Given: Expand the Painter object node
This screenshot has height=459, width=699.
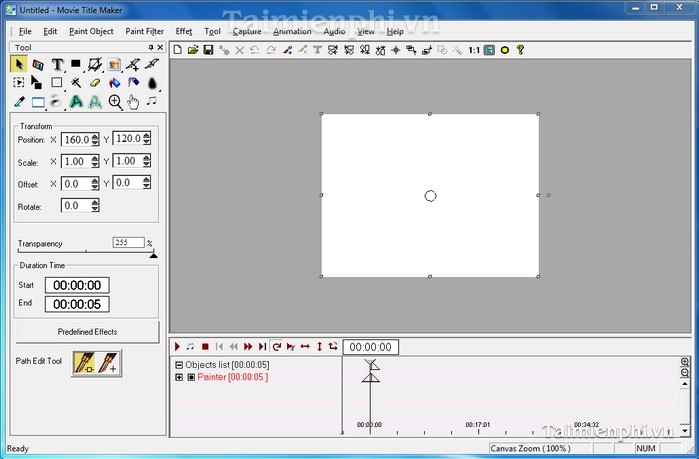Looking at the screenshot, I should (x=179, y=377).
